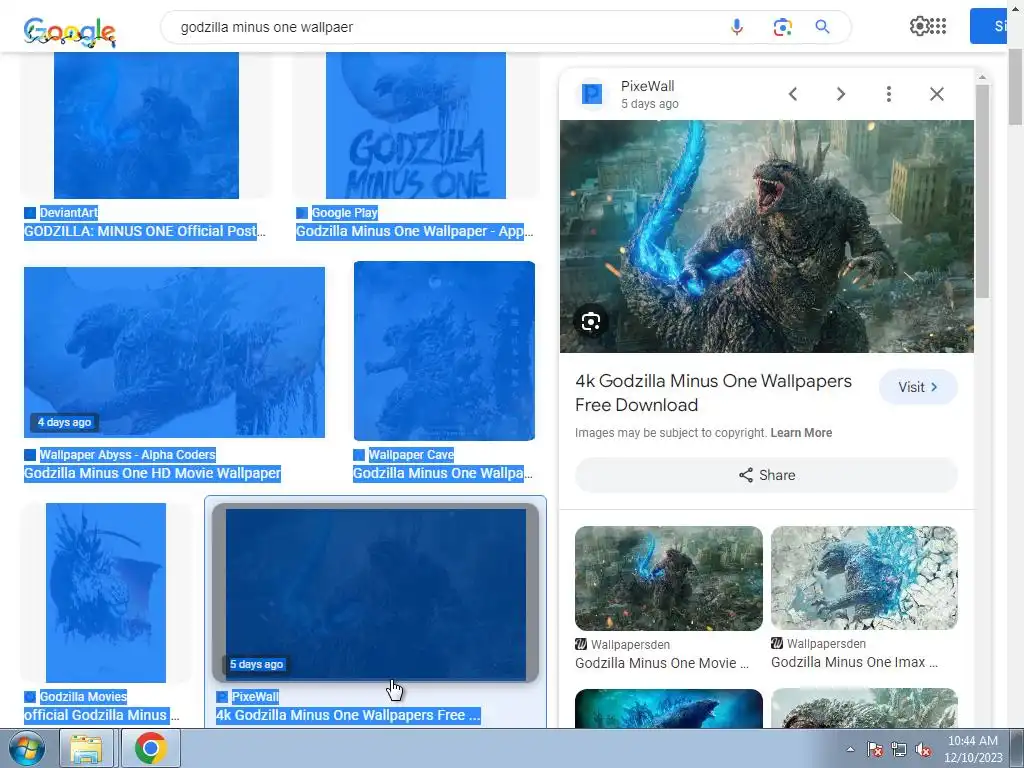Click Wallpapersden favicon beside Movie result
This screenshot has height=768, width=1024.
point(581,644)
